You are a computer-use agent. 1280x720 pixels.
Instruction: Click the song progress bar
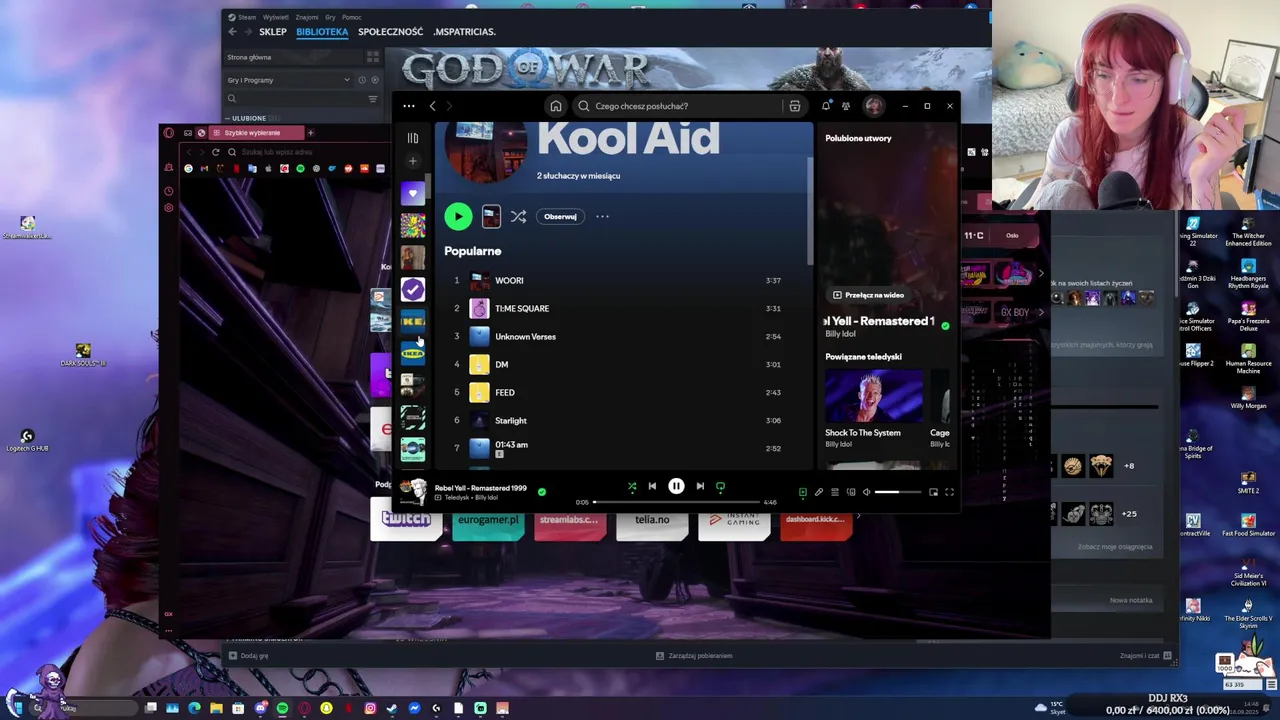click(676, 502)
